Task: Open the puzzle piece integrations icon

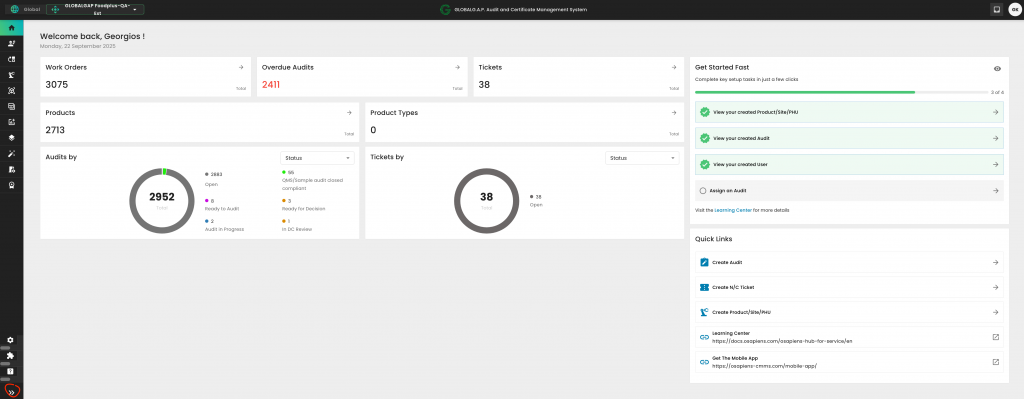Action: tap(10, 356)
